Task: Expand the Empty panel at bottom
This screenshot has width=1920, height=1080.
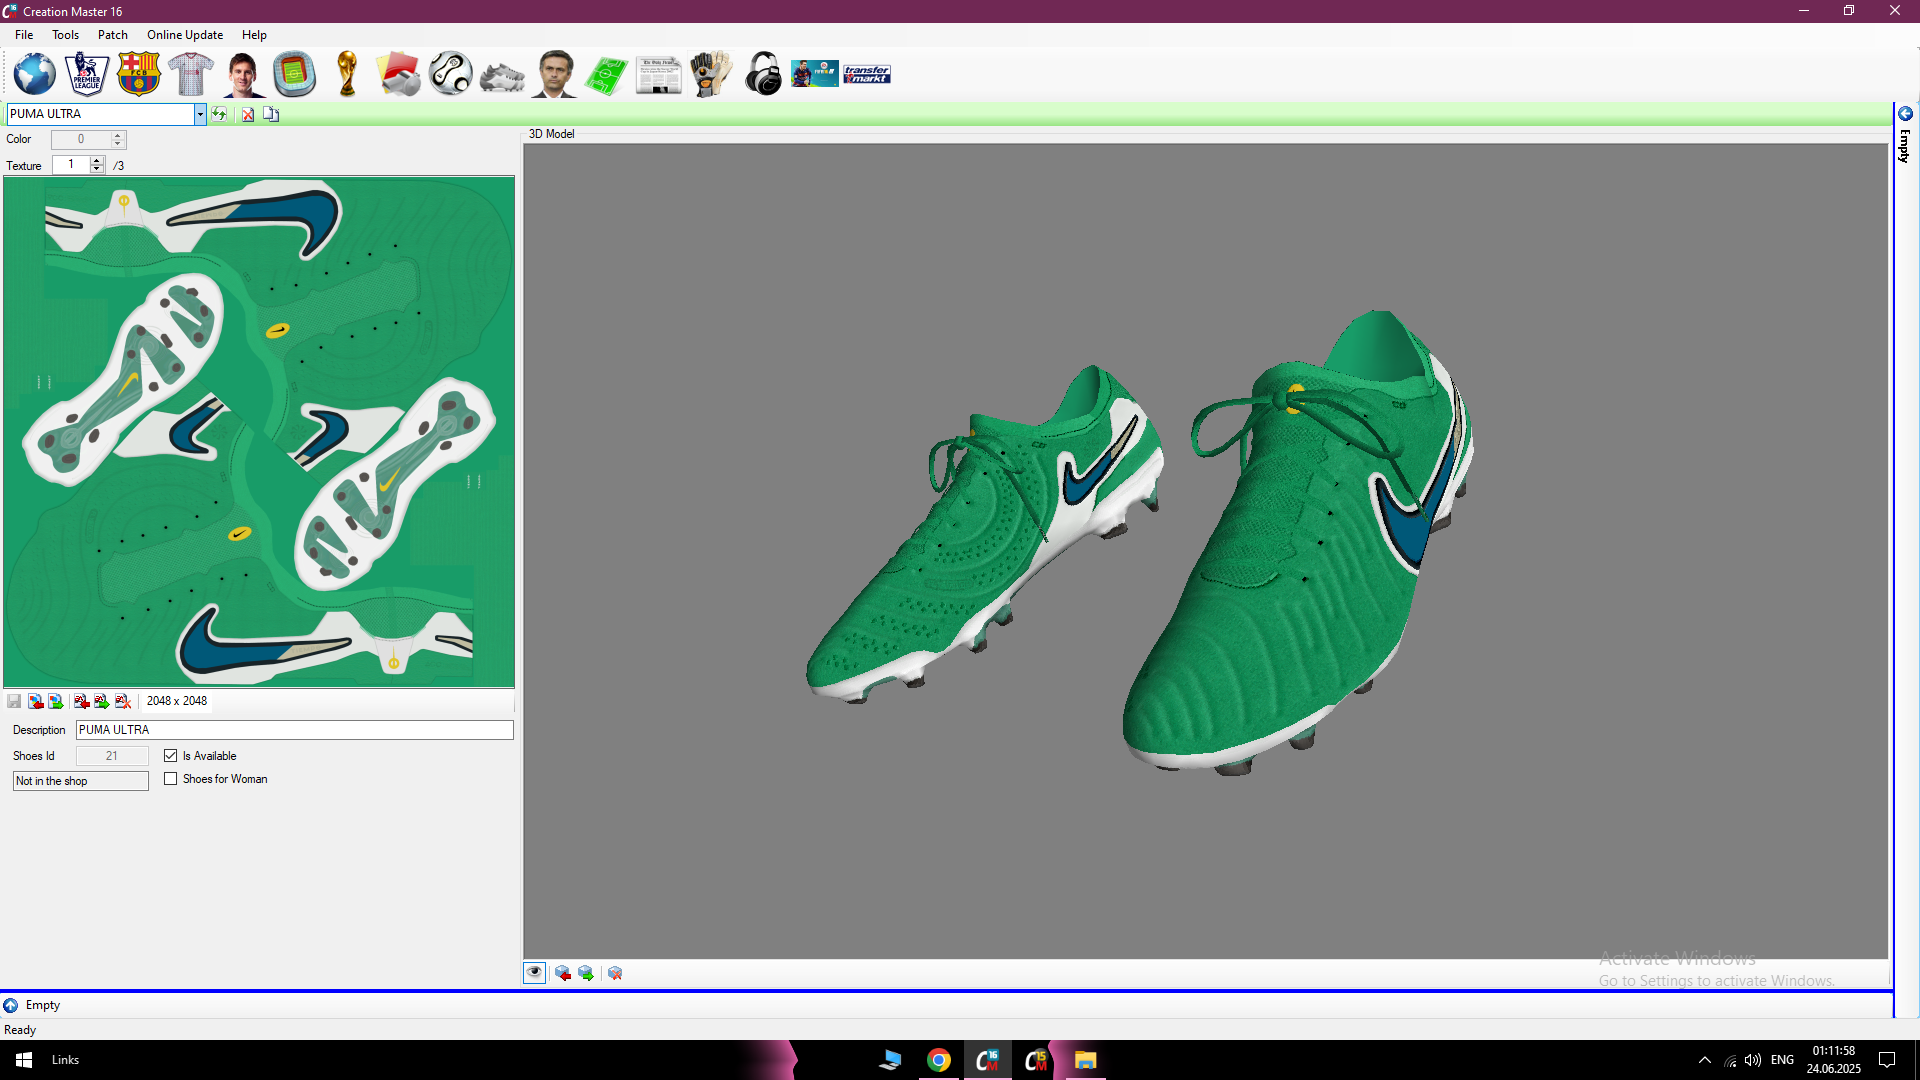Action: click(x=10, y=1005)
